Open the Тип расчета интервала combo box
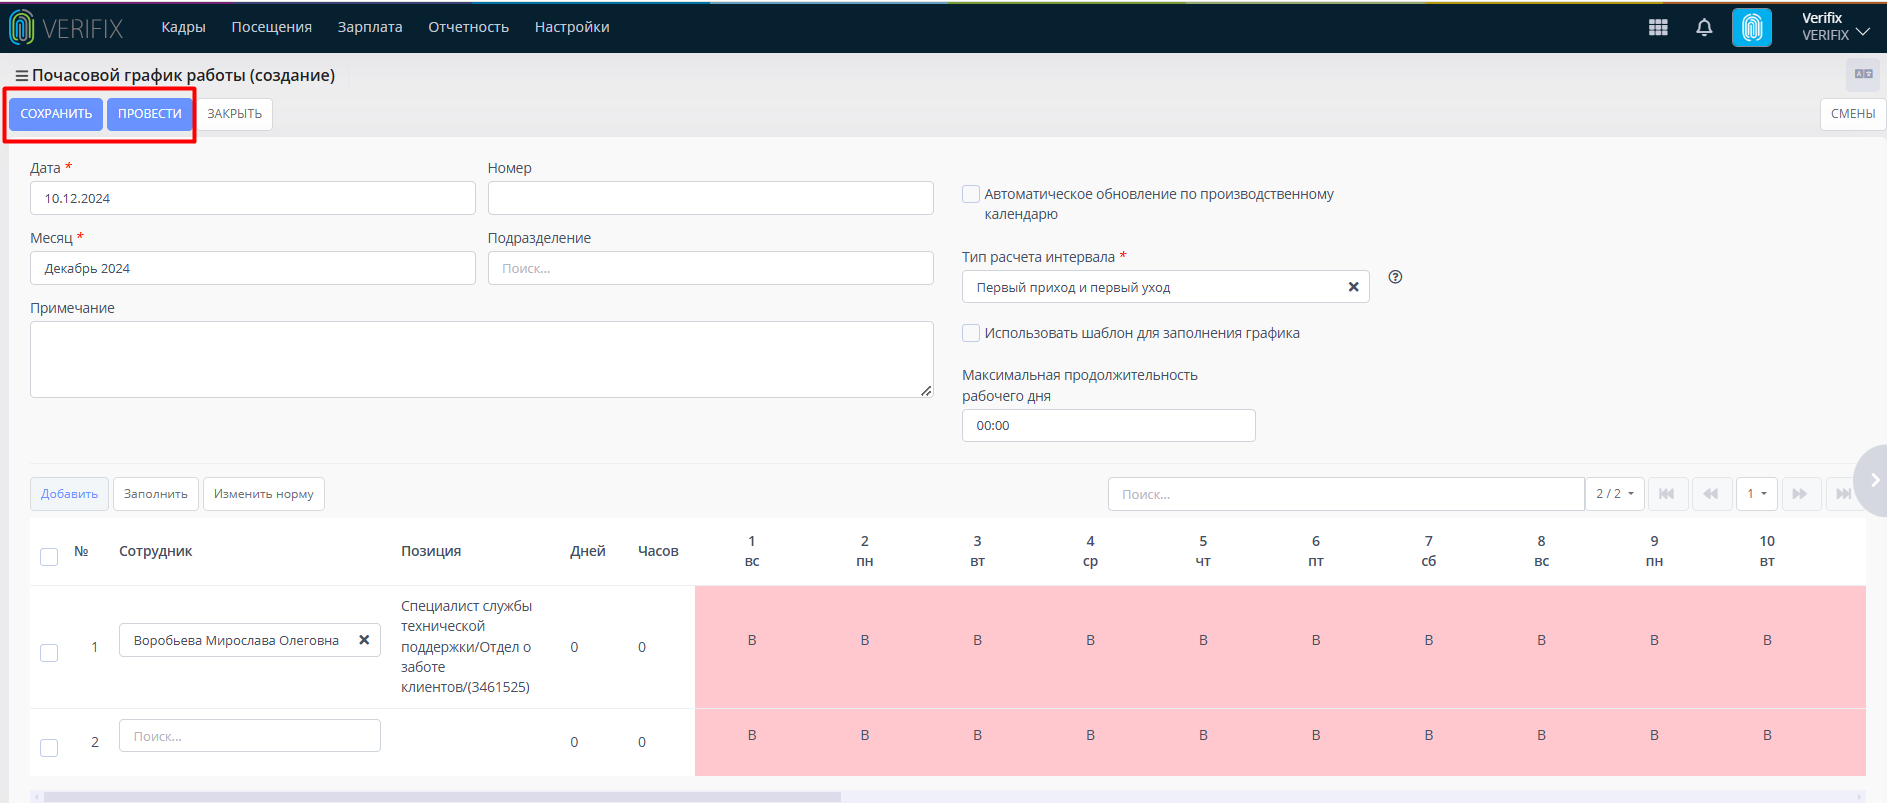This screenshot has width=1887, height=803. coord(1165,287)
